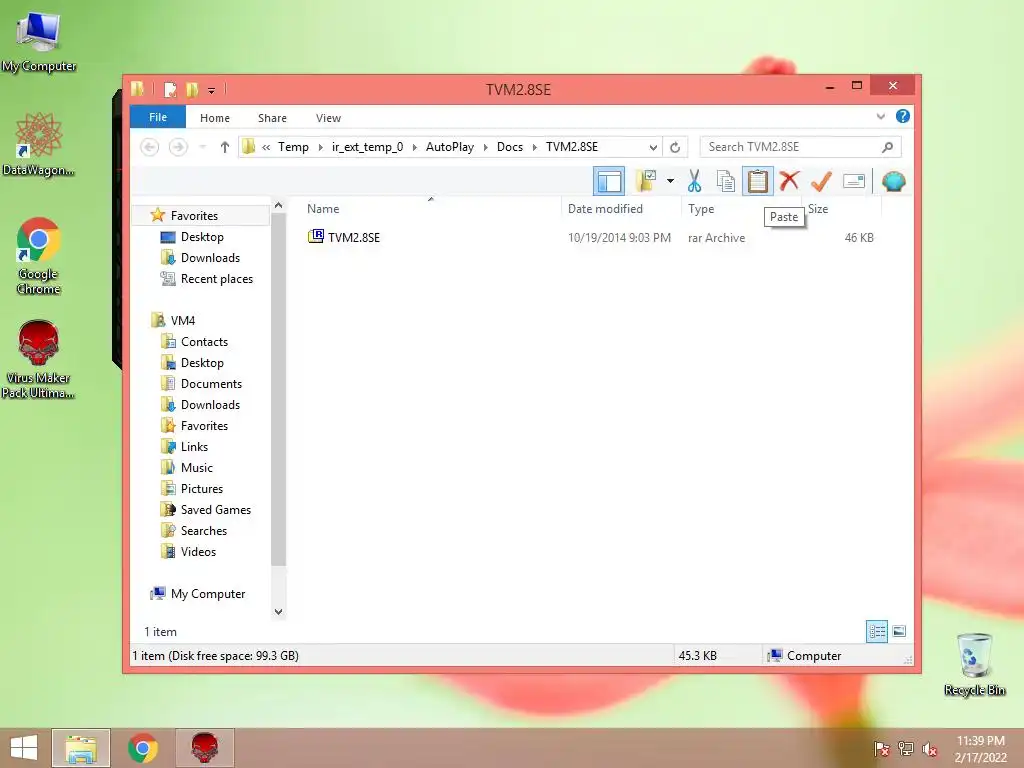The height and width of the screenshot is (768, 1024).
Task: Open Chrome from the taskbar
Action: (142, 748)
